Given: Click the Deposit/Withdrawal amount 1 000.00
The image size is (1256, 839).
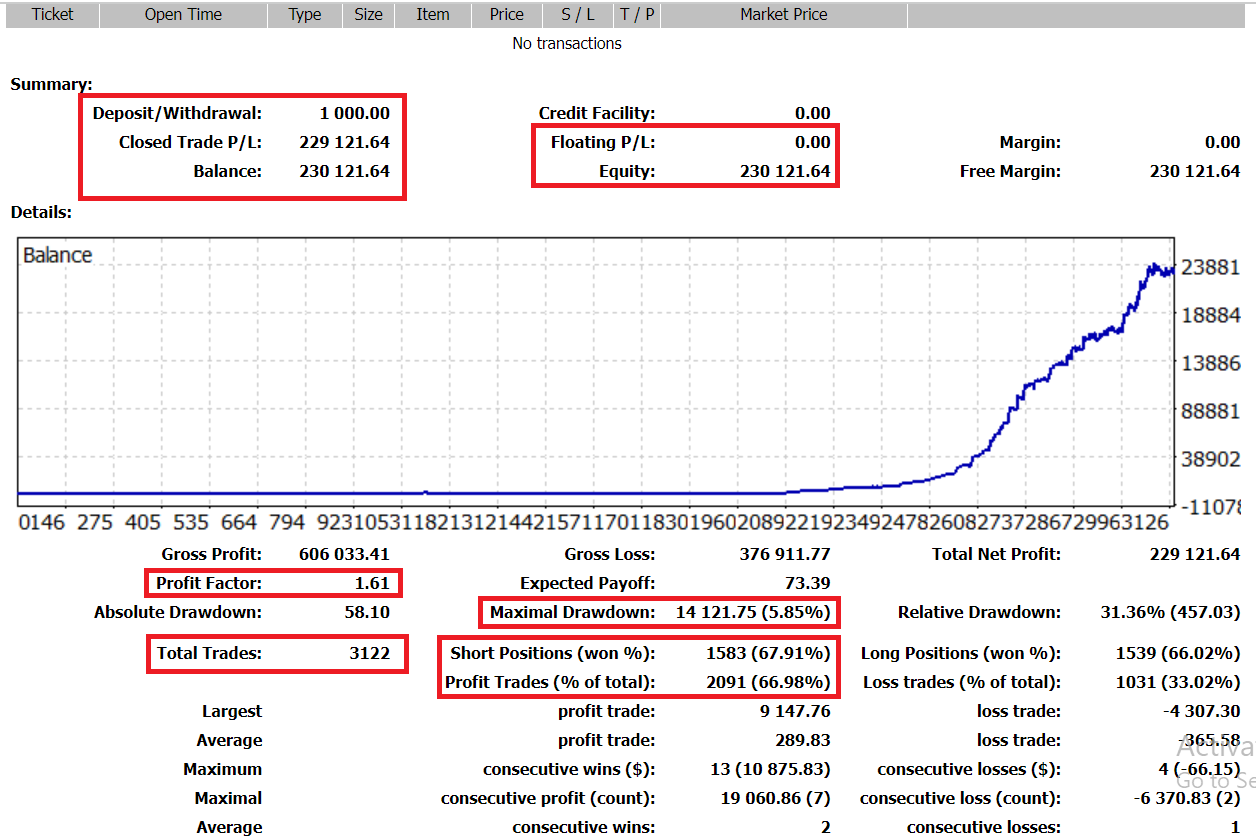Looking at the screenshot, I should point(354,113).
